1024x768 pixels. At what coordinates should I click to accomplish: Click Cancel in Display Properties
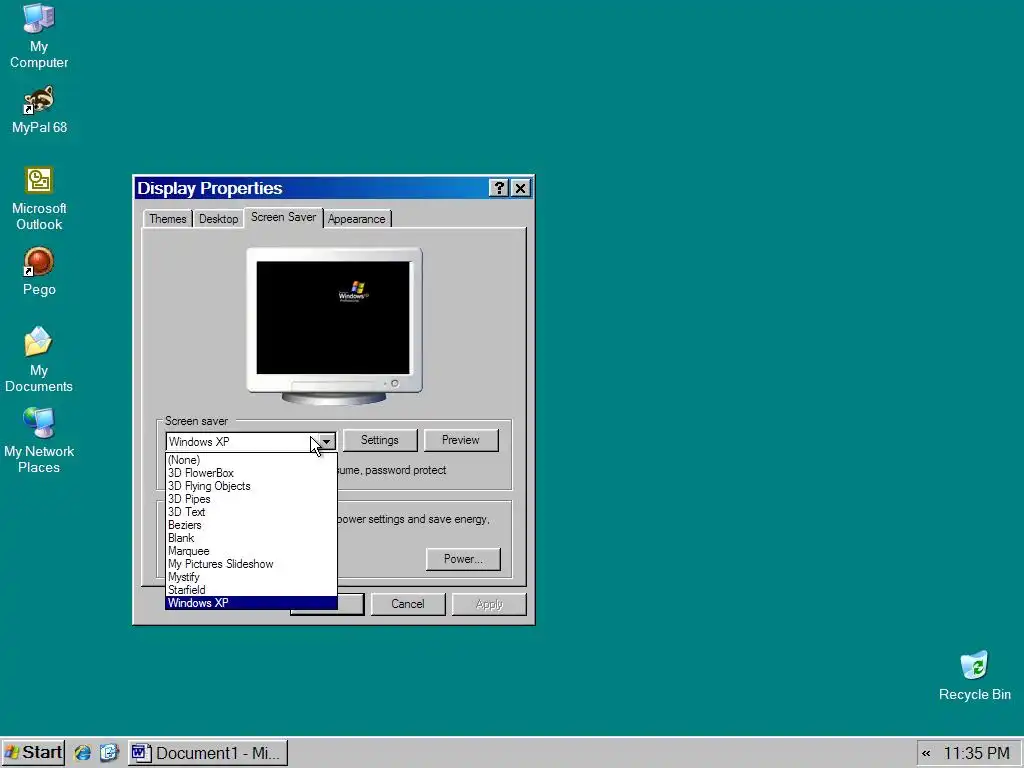[408, 604]
